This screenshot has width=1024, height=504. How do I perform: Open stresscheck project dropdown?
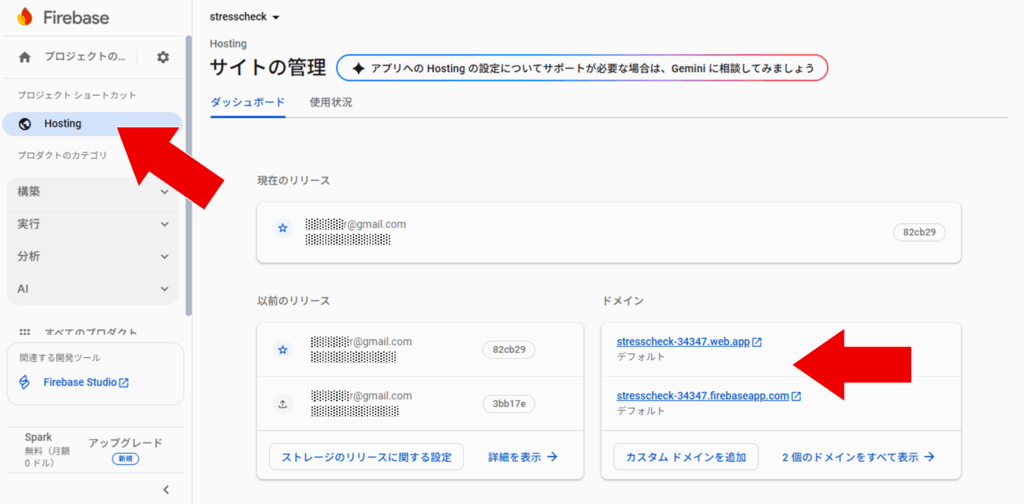245,17
